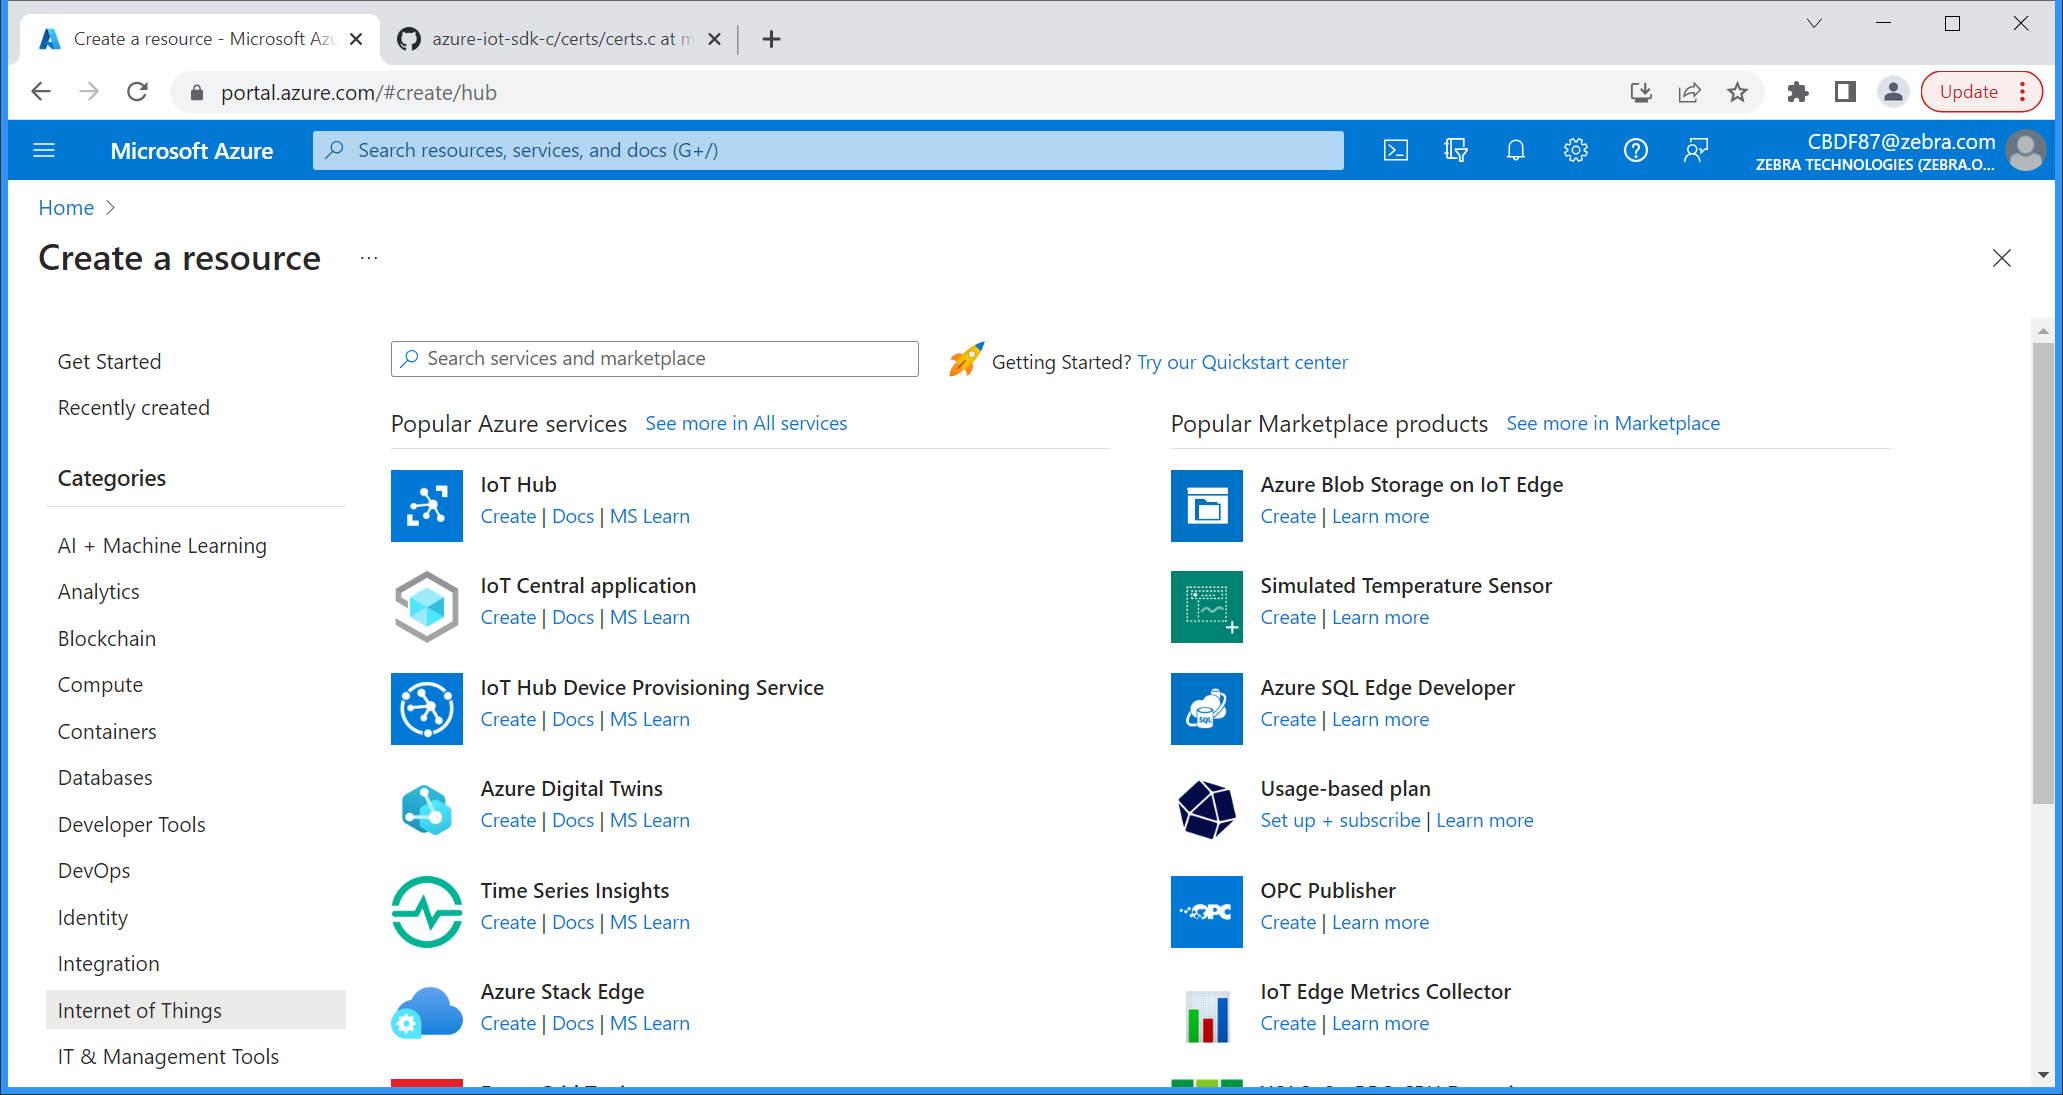Switch to the azure-iot-sdk-c GitHub tab
2063x1095 pixels.
tap(560, 39)
